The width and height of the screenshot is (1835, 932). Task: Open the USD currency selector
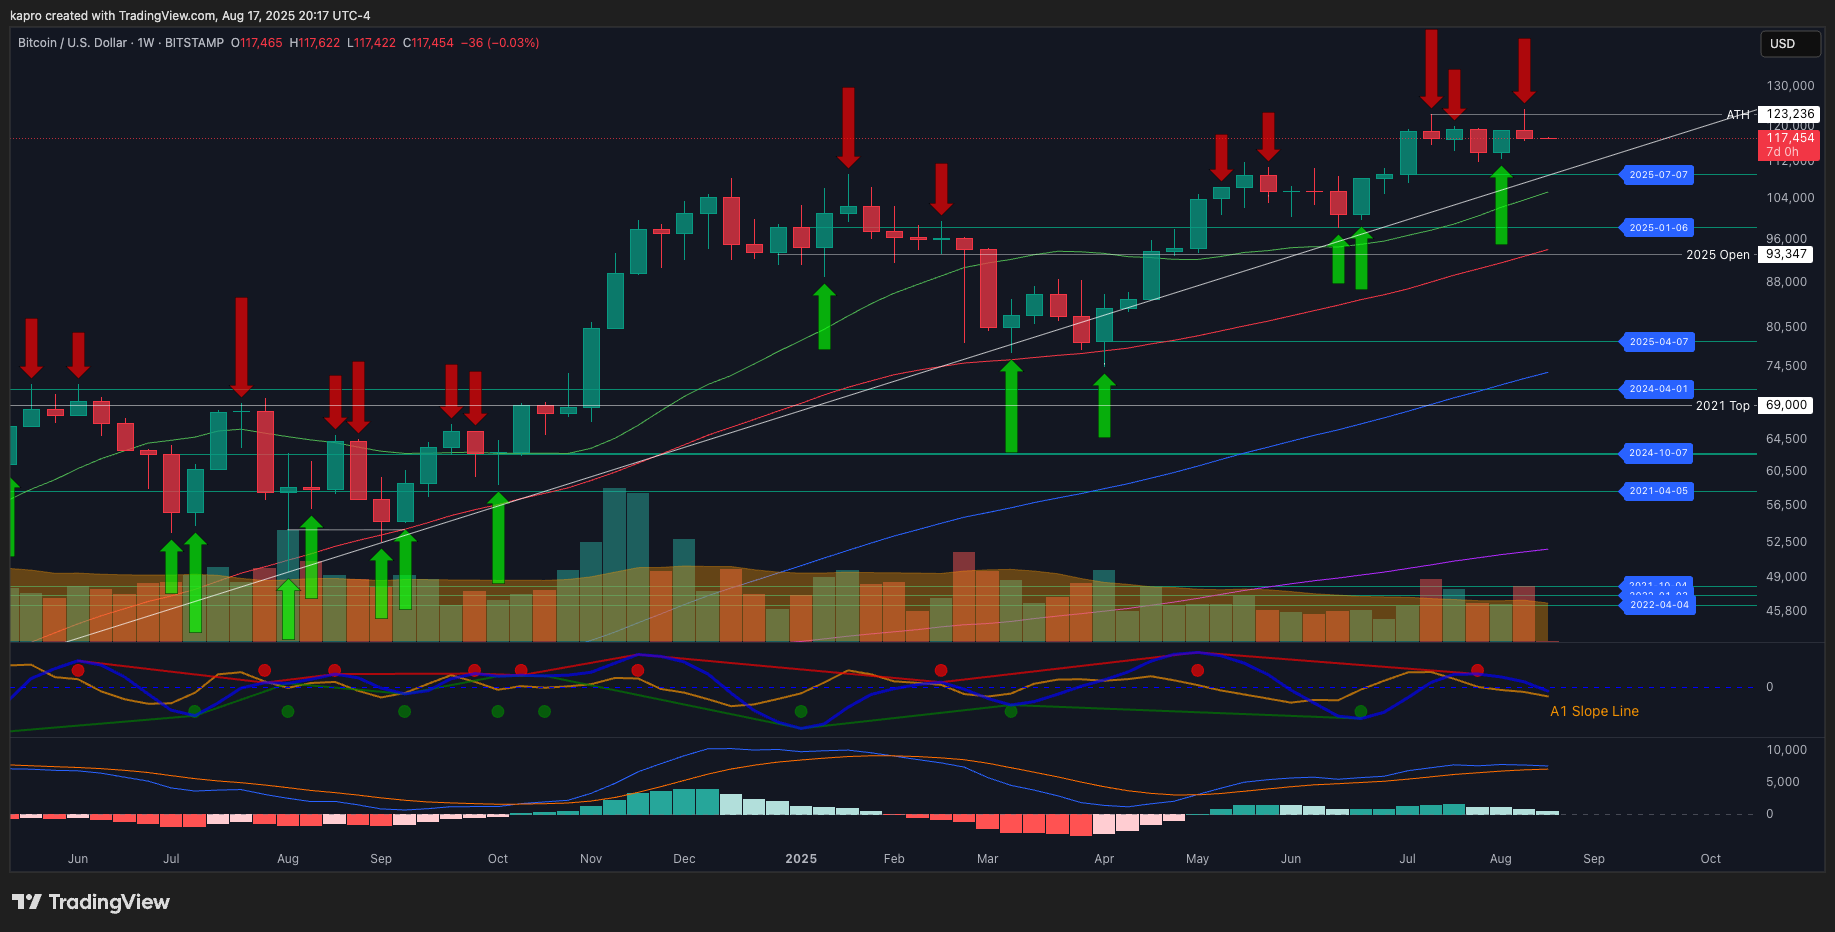coord(1789,44)
